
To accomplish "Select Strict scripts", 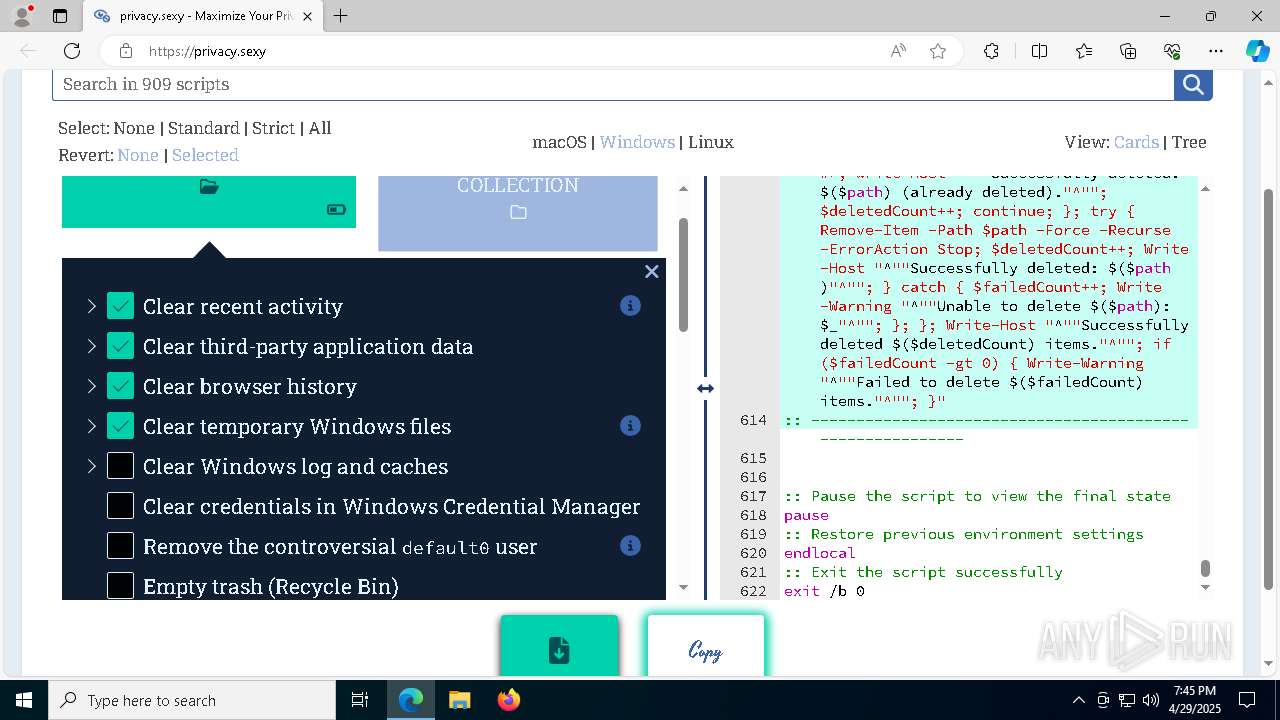I will (x=273, y=128).
